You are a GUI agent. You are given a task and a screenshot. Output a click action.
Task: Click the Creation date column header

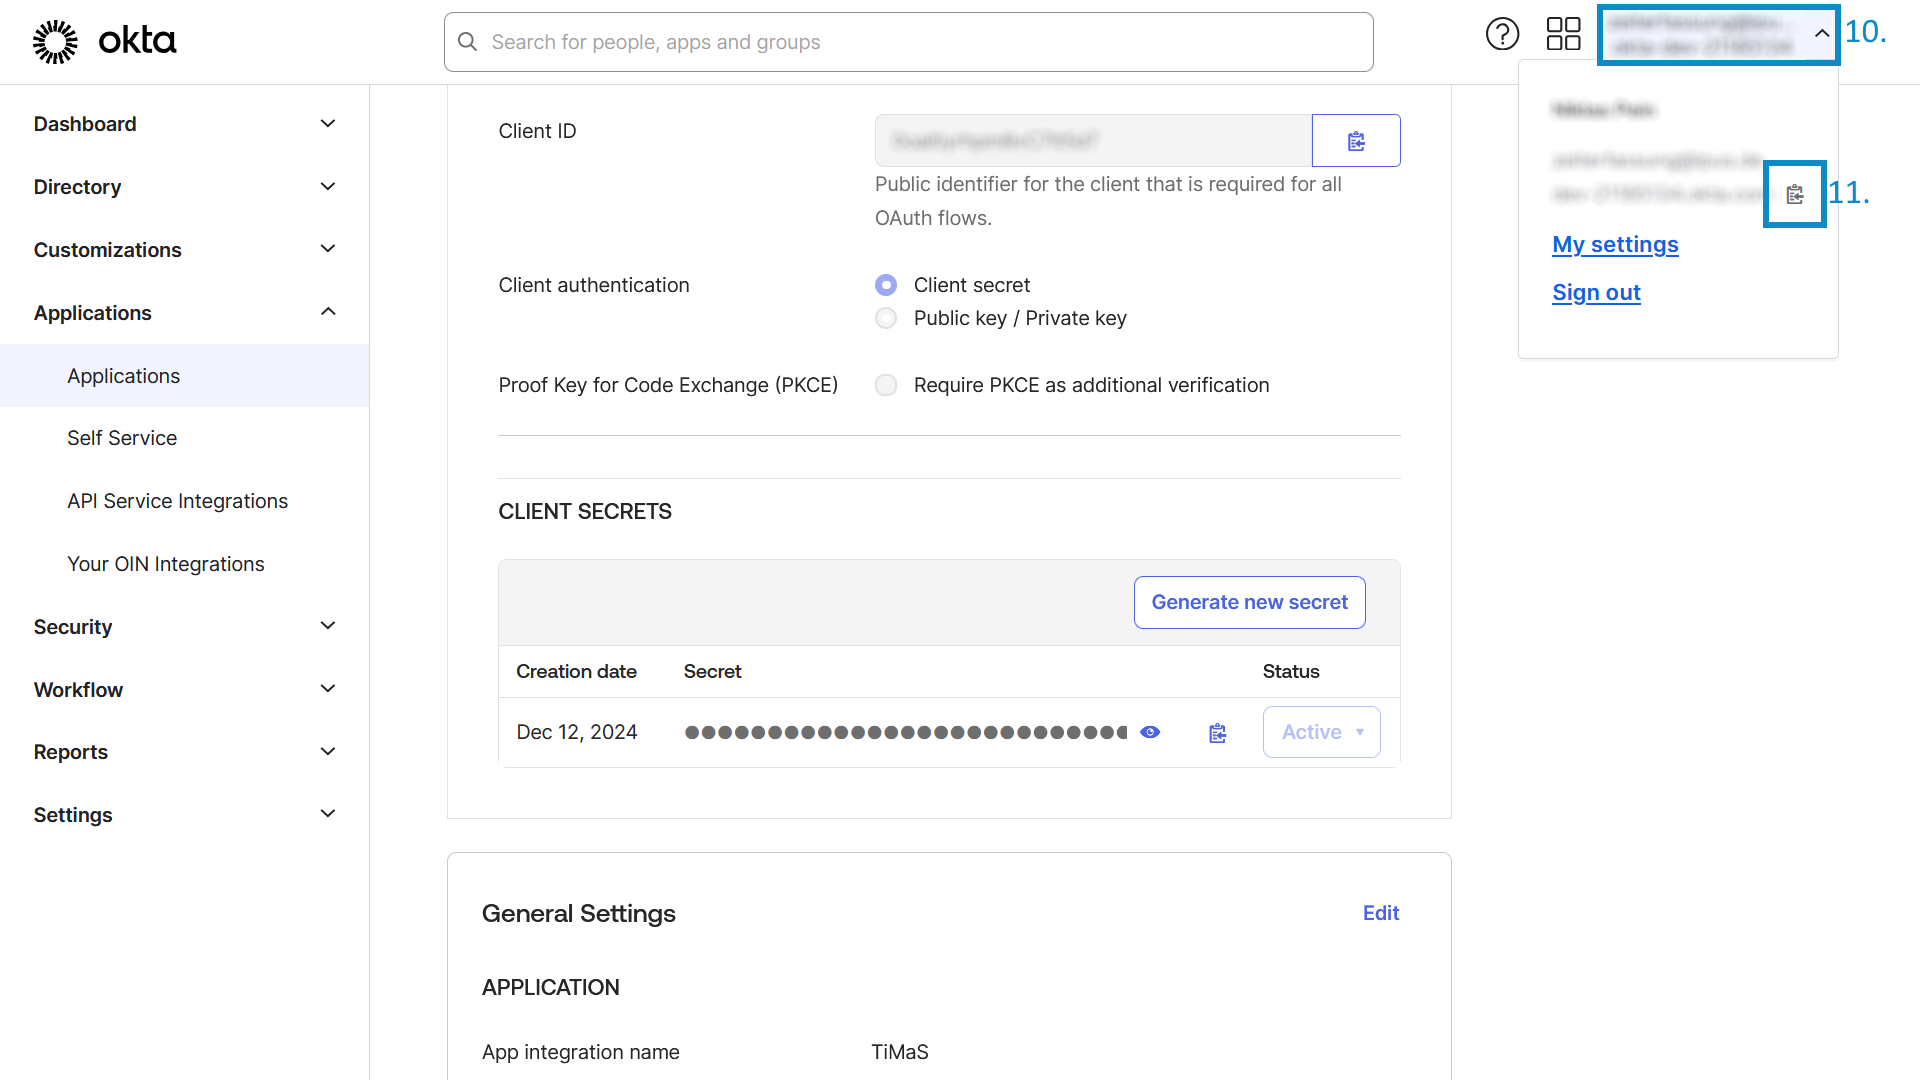click(576, 672)
